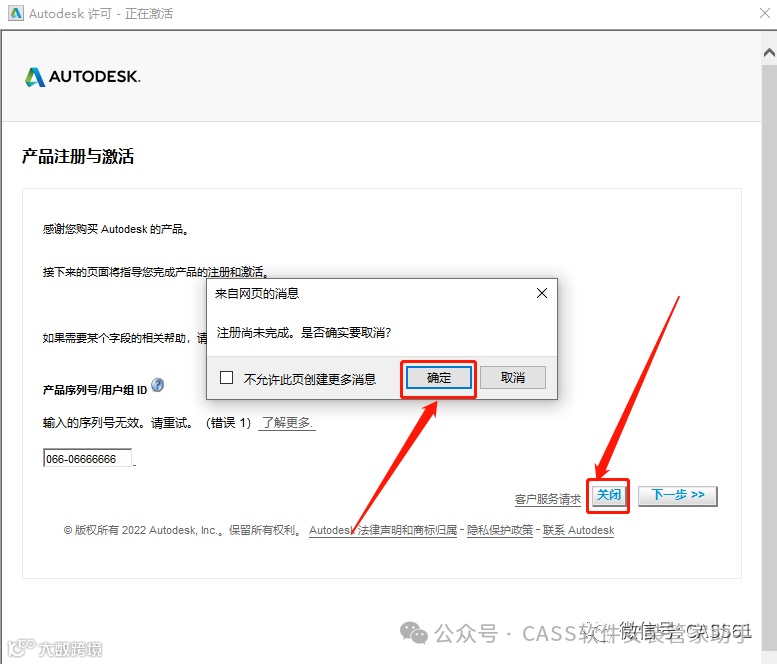
Task: Click the 感谢您购买 Autodesk 的产品 text
Action: pos(115,229)
